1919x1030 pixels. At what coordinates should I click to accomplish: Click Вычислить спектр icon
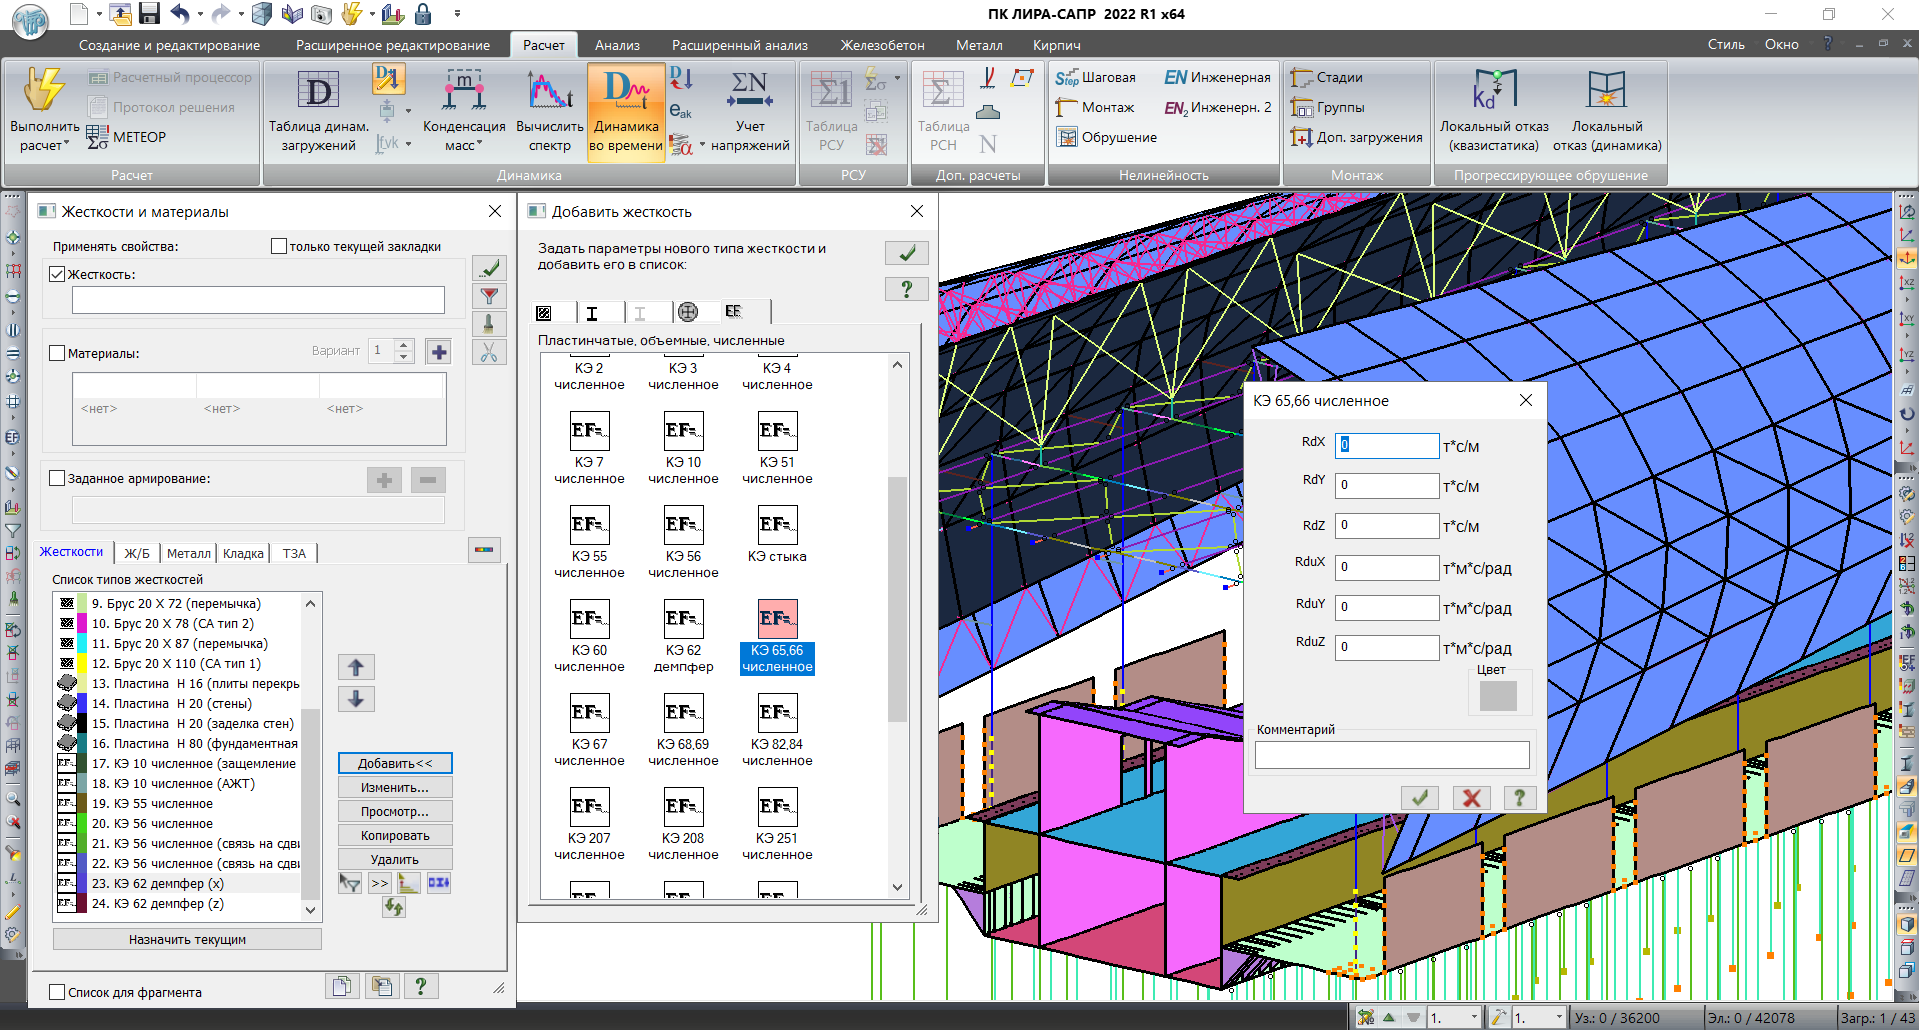click(549, 92)
